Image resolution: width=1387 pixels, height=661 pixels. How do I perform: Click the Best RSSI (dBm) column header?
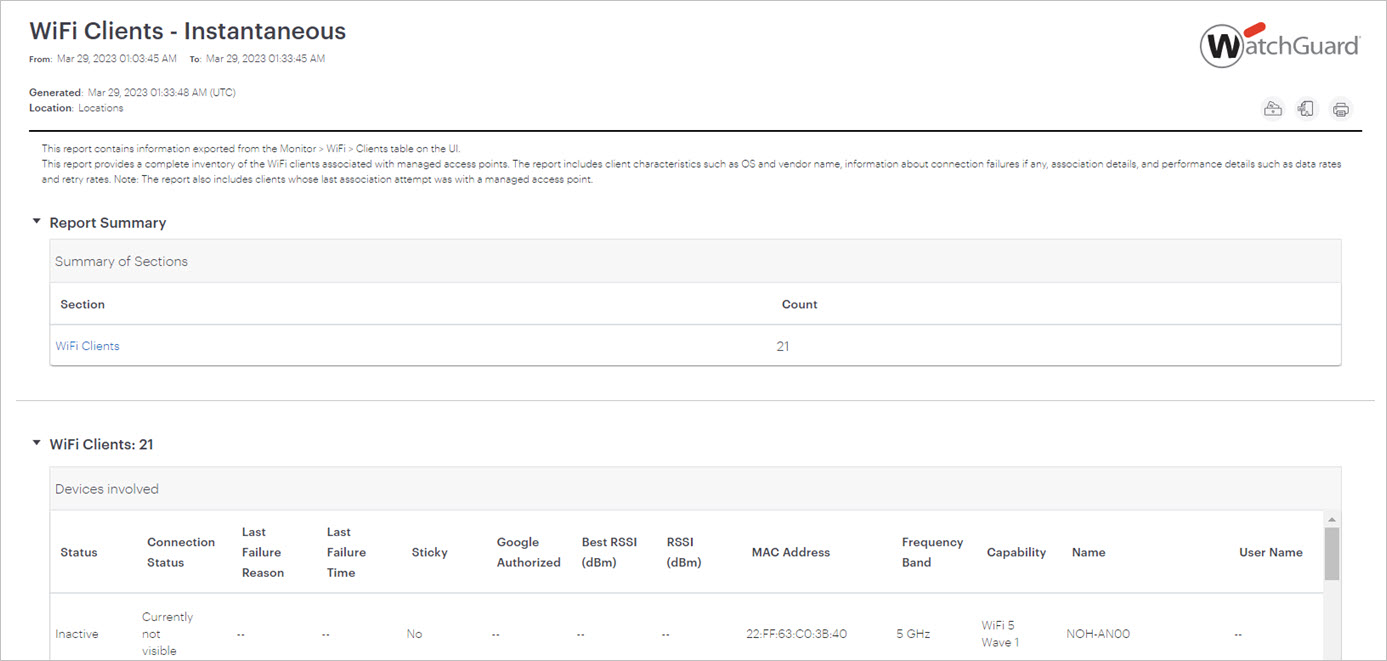[609, 552]
